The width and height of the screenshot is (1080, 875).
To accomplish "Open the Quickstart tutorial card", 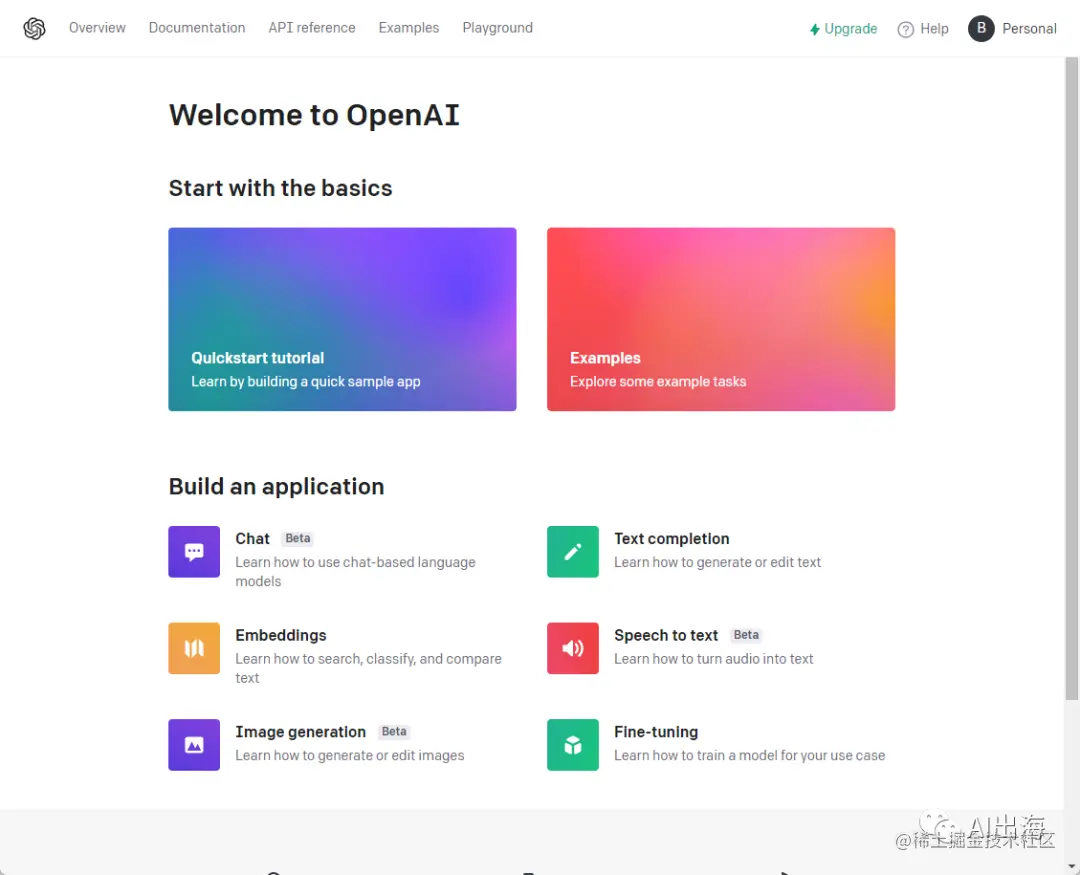I will (342, 320).
